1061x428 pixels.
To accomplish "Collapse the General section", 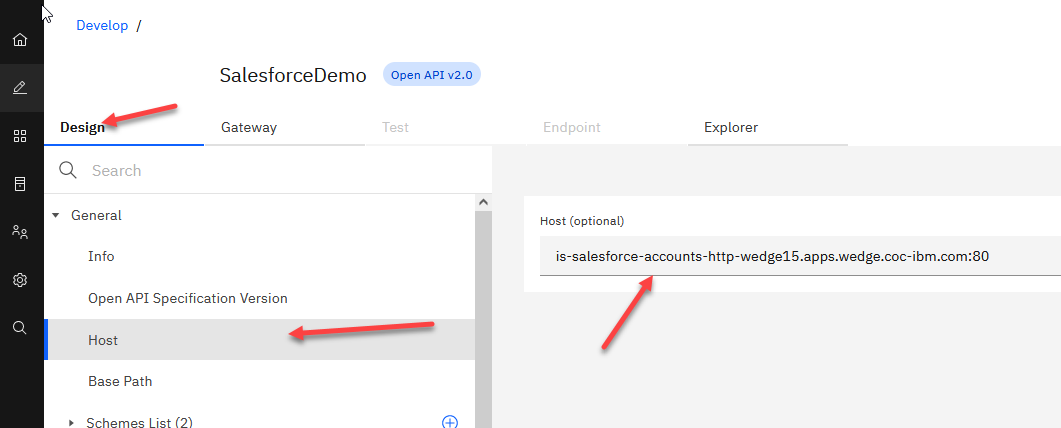I will click(x=56, y=215).
